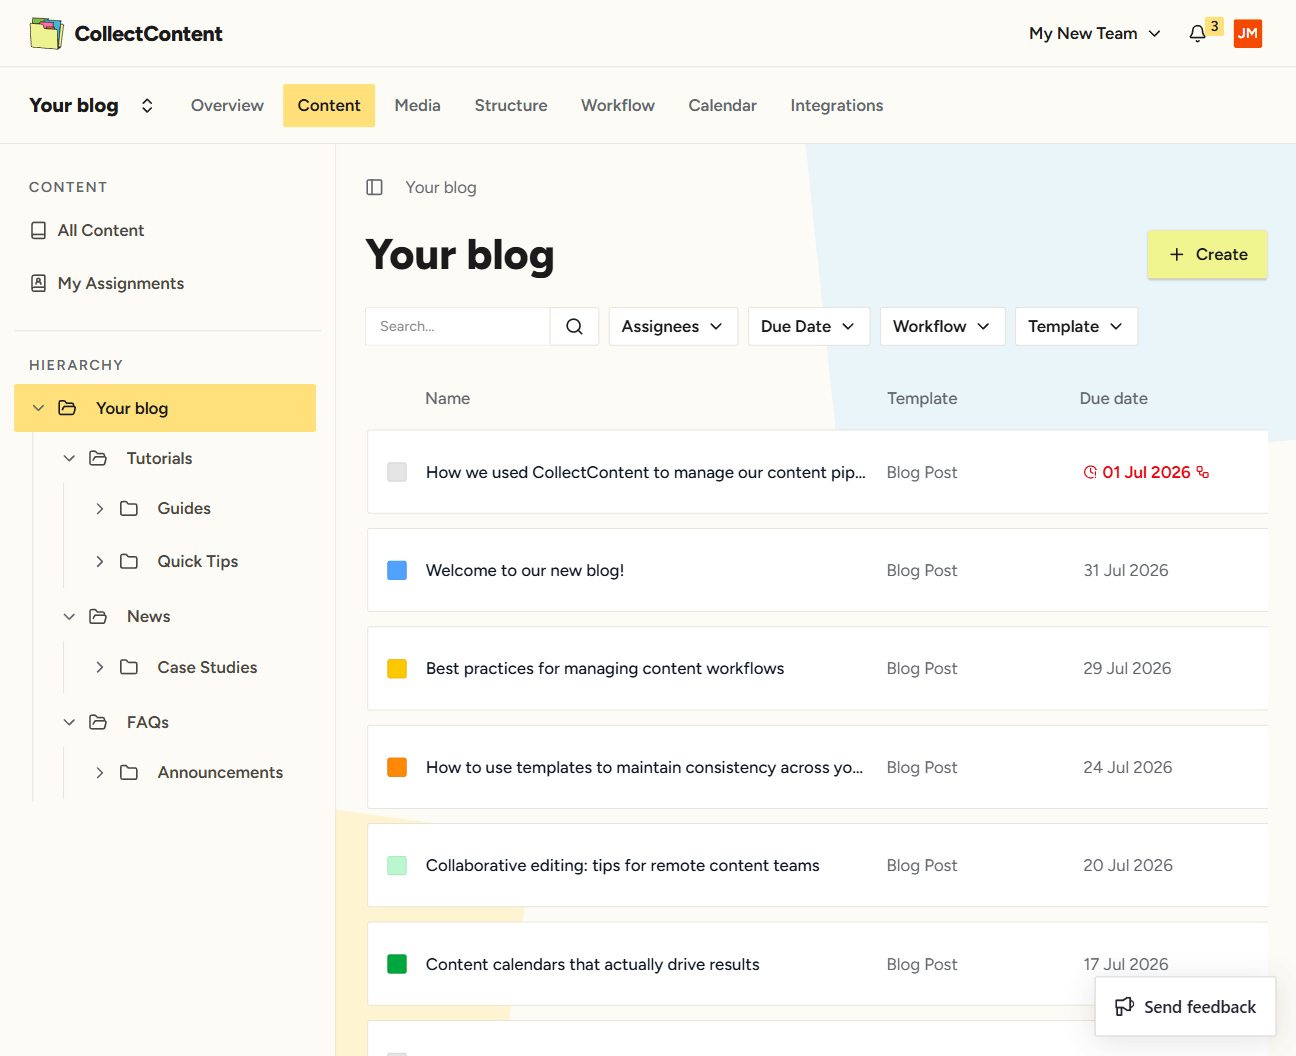Click the search magnifier button
The height and width of the screenshot is (1056, 1296).
tap(574, 326)
